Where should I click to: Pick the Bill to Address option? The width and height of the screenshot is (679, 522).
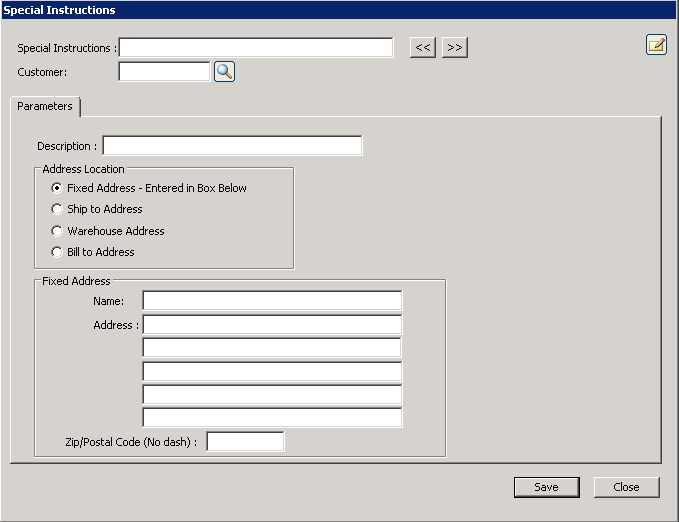58,252
